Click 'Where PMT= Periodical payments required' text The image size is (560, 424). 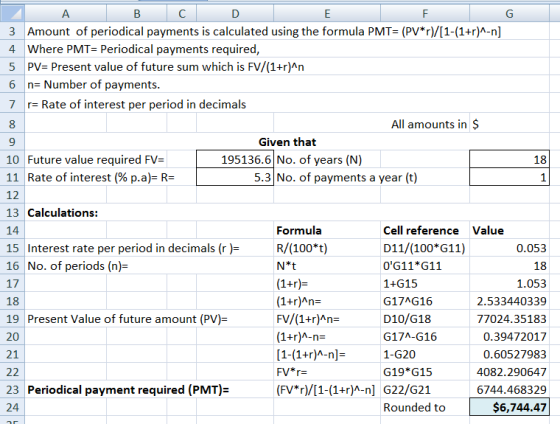click(x=144, y=49)
